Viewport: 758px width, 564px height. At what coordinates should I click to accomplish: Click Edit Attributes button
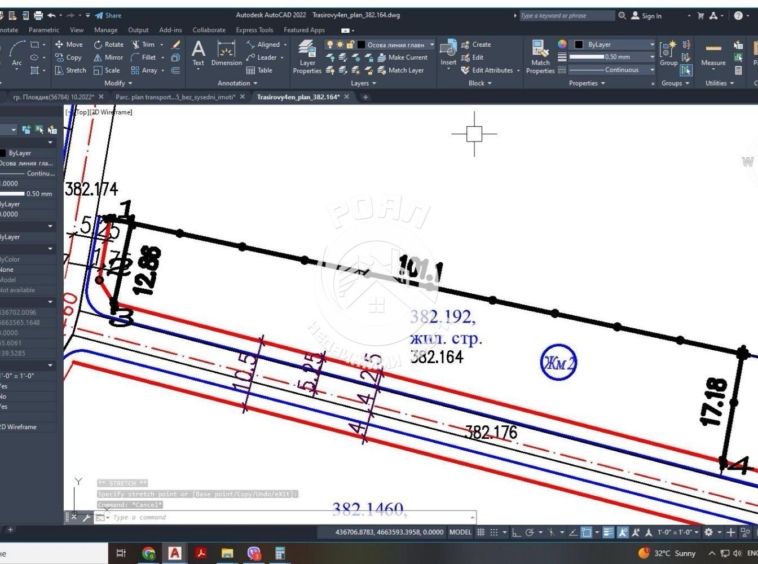click(487, 71)
